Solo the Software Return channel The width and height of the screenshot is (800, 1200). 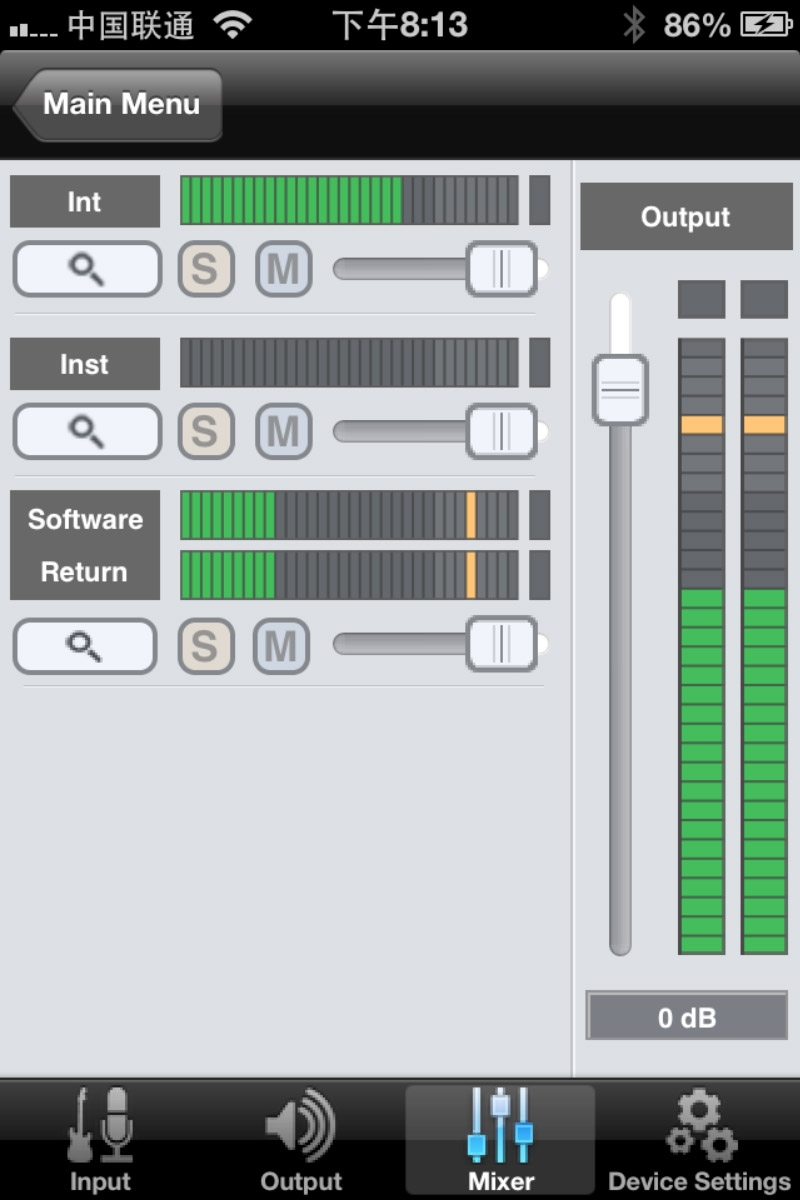point(205,646)
